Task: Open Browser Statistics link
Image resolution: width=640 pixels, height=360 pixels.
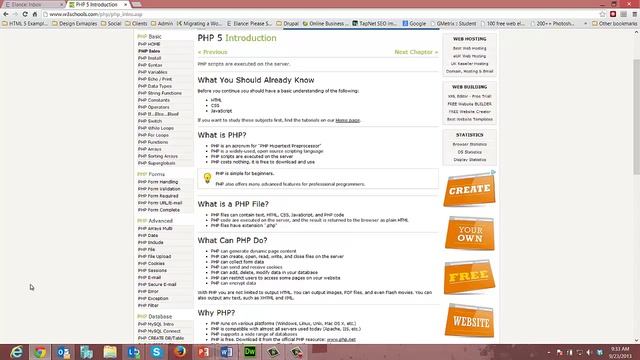Action: click(x=469, y=144)
